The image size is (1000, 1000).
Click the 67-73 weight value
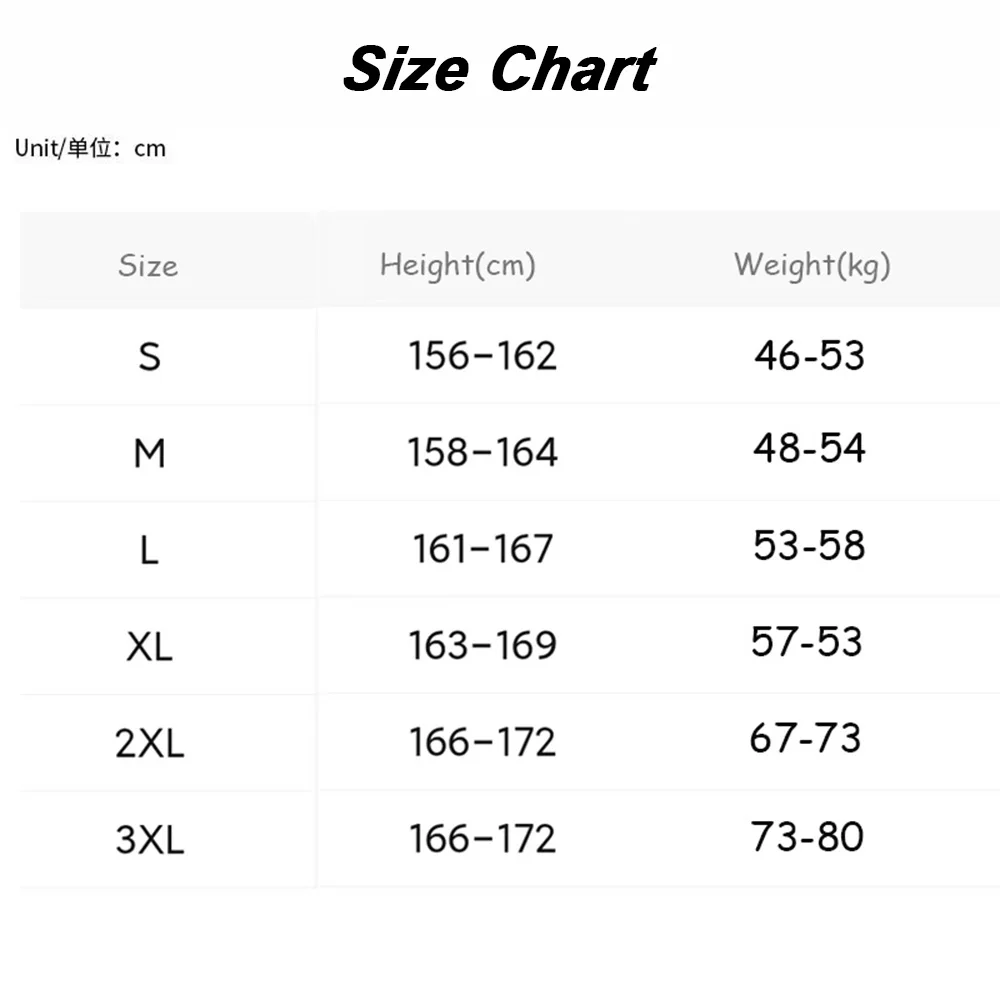805,738
